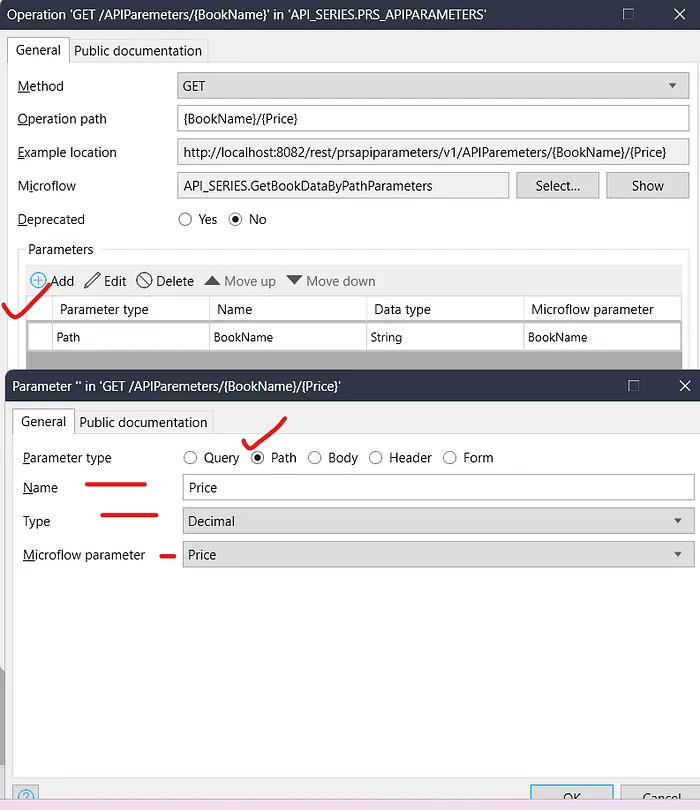Select the Query parameter type radio
The image size is (700, 810).
point(191,458)
